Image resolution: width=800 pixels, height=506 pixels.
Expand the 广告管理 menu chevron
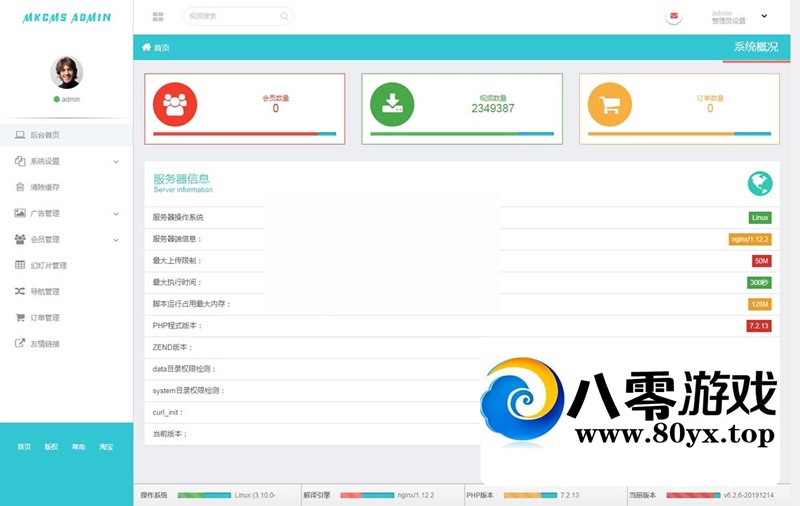click(x=116, y=214)
